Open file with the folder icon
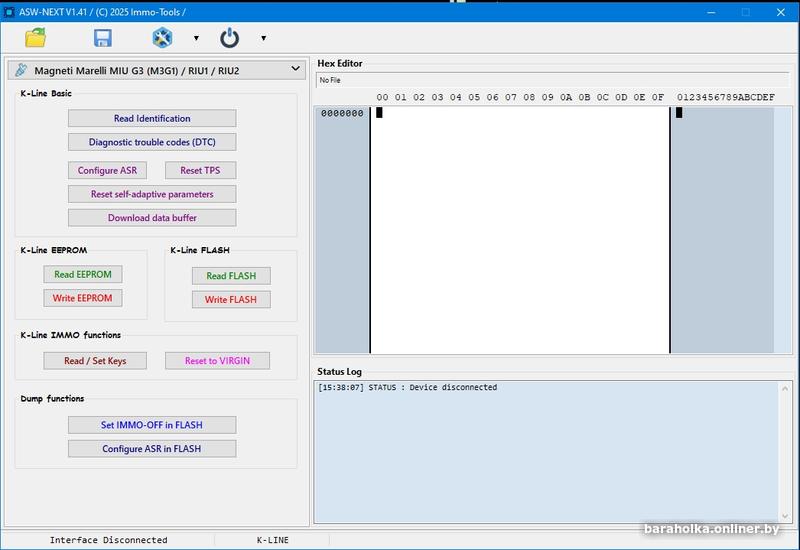The image size is (800, 550). pos(35,38)
